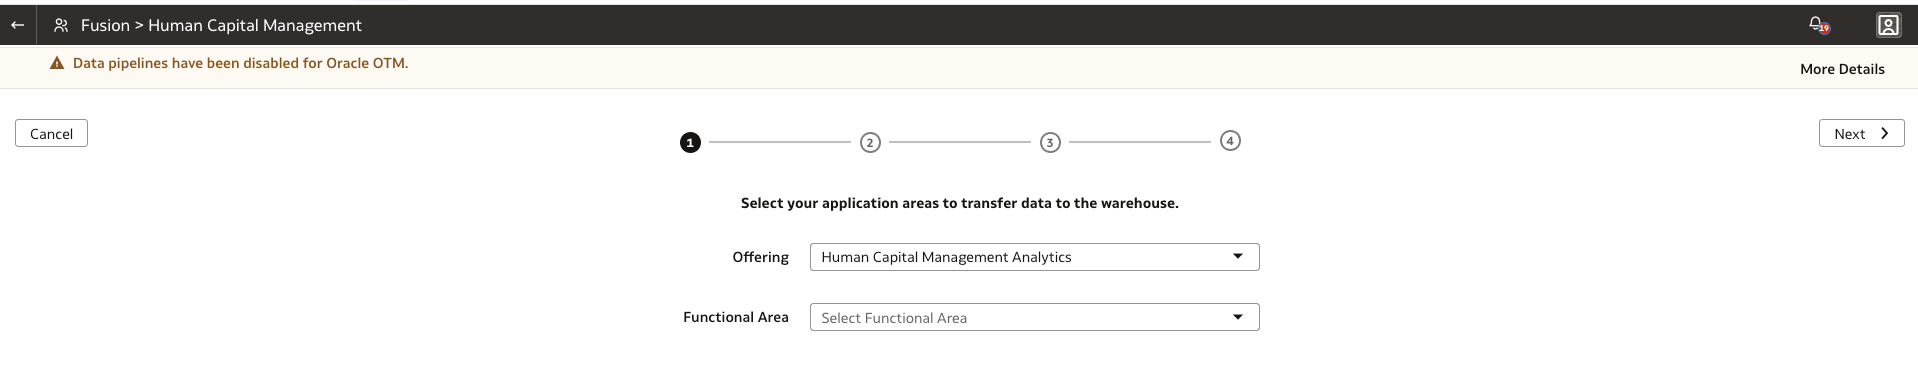The width and height of the screenshot is (1918, 381).
Task: Click the warning triangle icon
Action: point(57,63)
